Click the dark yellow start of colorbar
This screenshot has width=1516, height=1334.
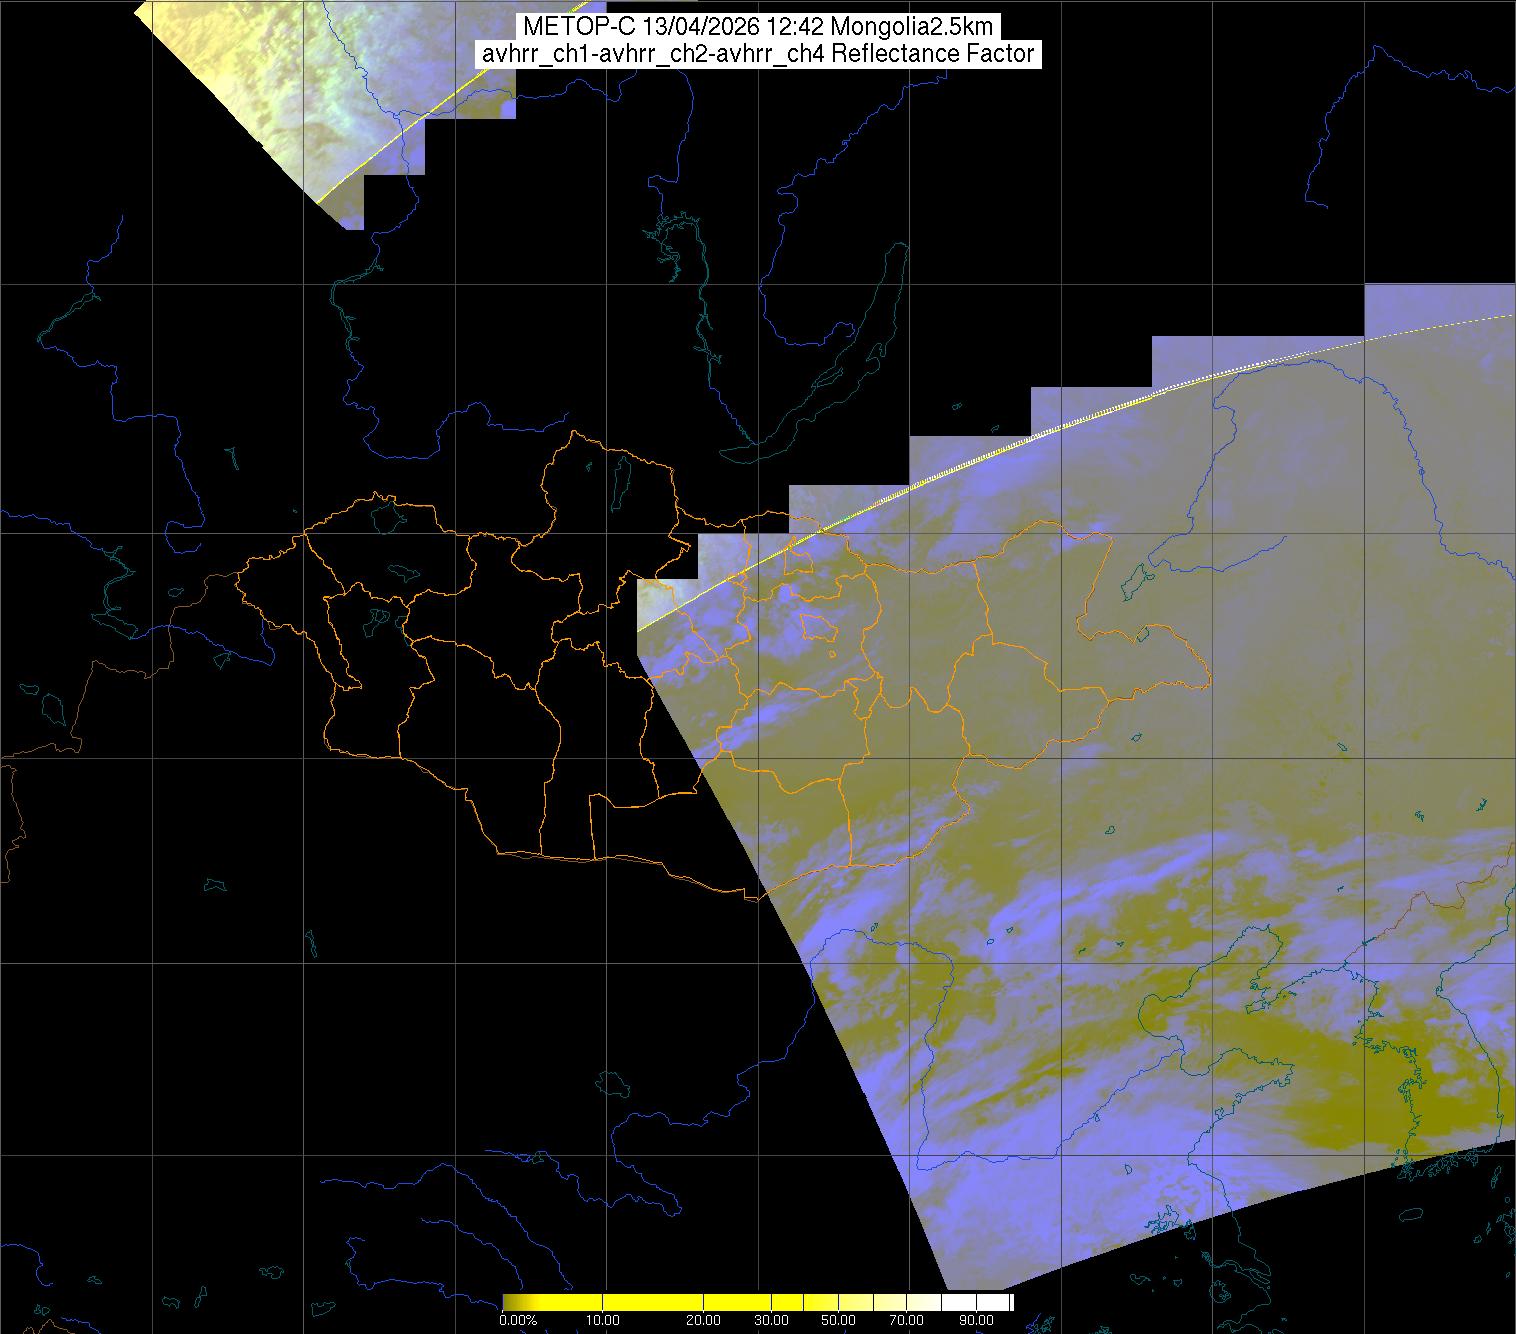pyautogui.click(x=512, y=1302)
